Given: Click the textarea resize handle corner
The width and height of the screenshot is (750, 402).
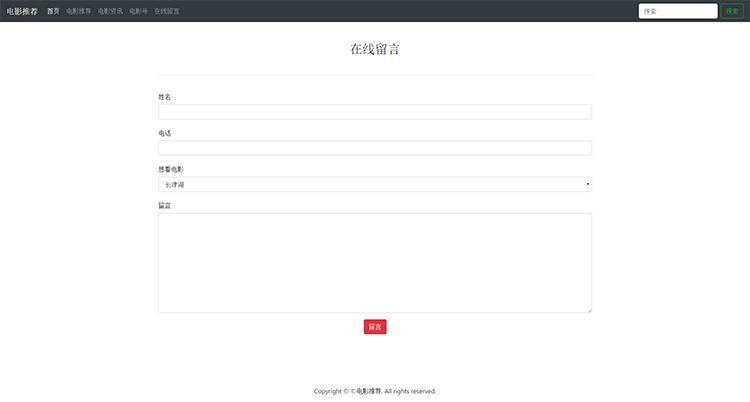Looking at the screenshot, I should pos(589,311).
